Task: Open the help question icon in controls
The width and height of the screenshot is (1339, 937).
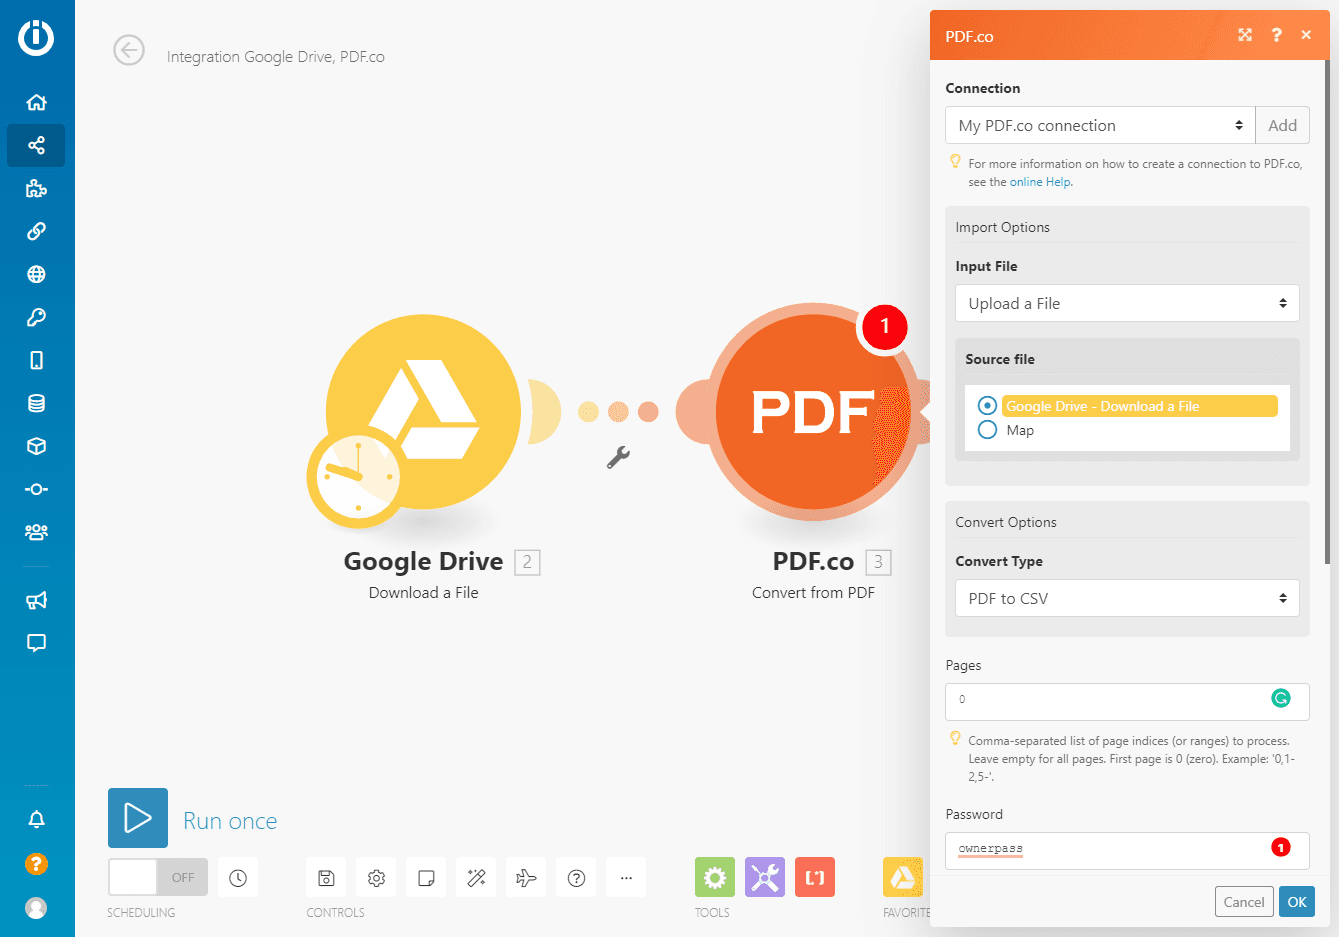Action: (576, 878)
